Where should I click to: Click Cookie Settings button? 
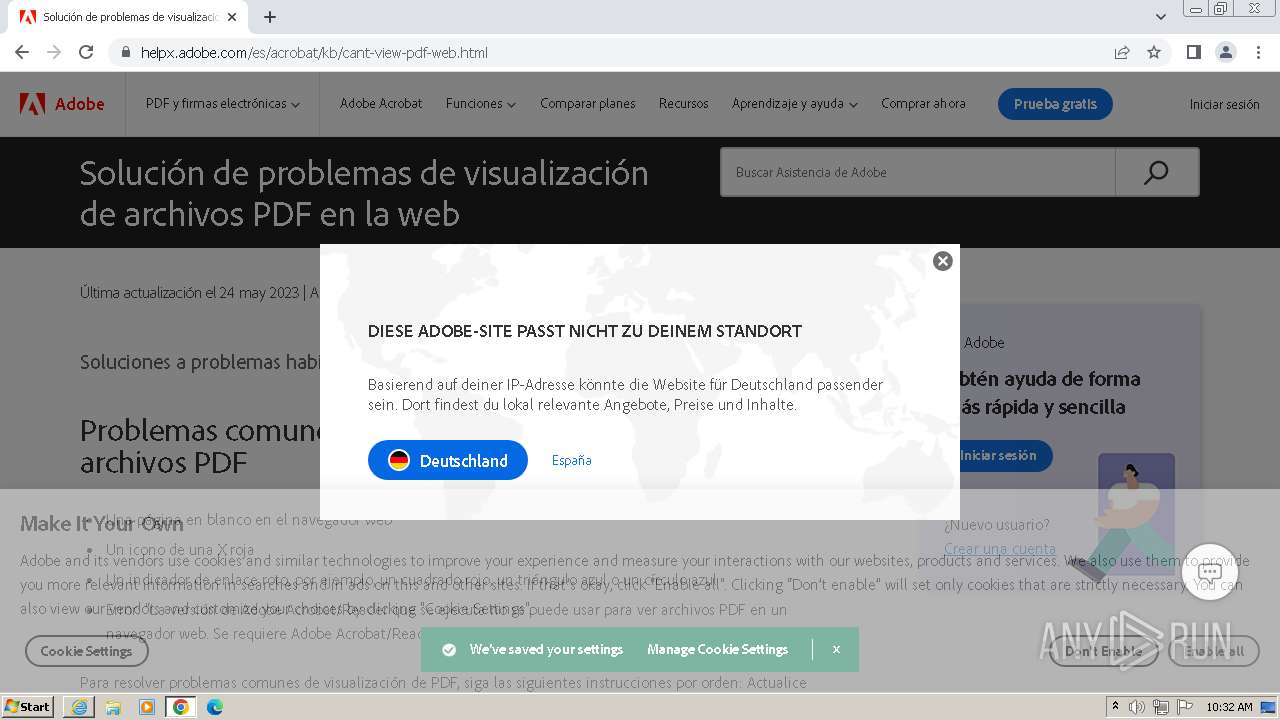(86, 651)
